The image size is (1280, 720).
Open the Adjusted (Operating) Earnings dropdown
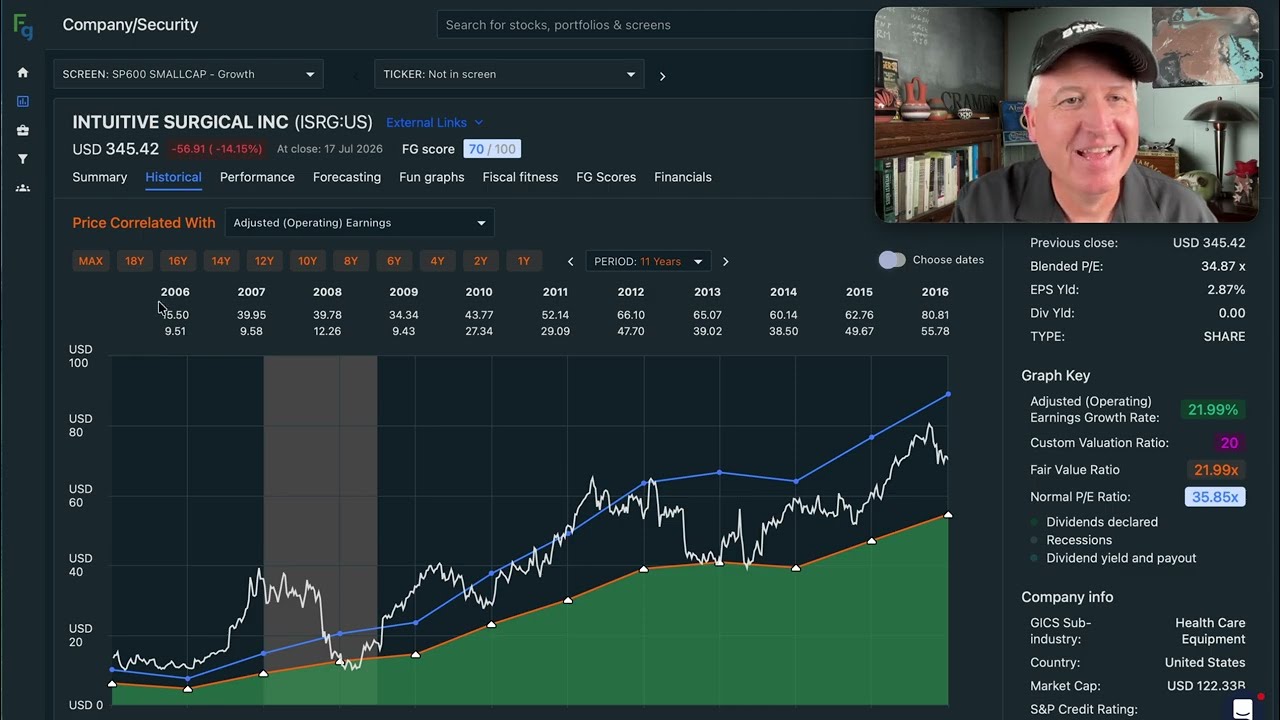point(359,223)
